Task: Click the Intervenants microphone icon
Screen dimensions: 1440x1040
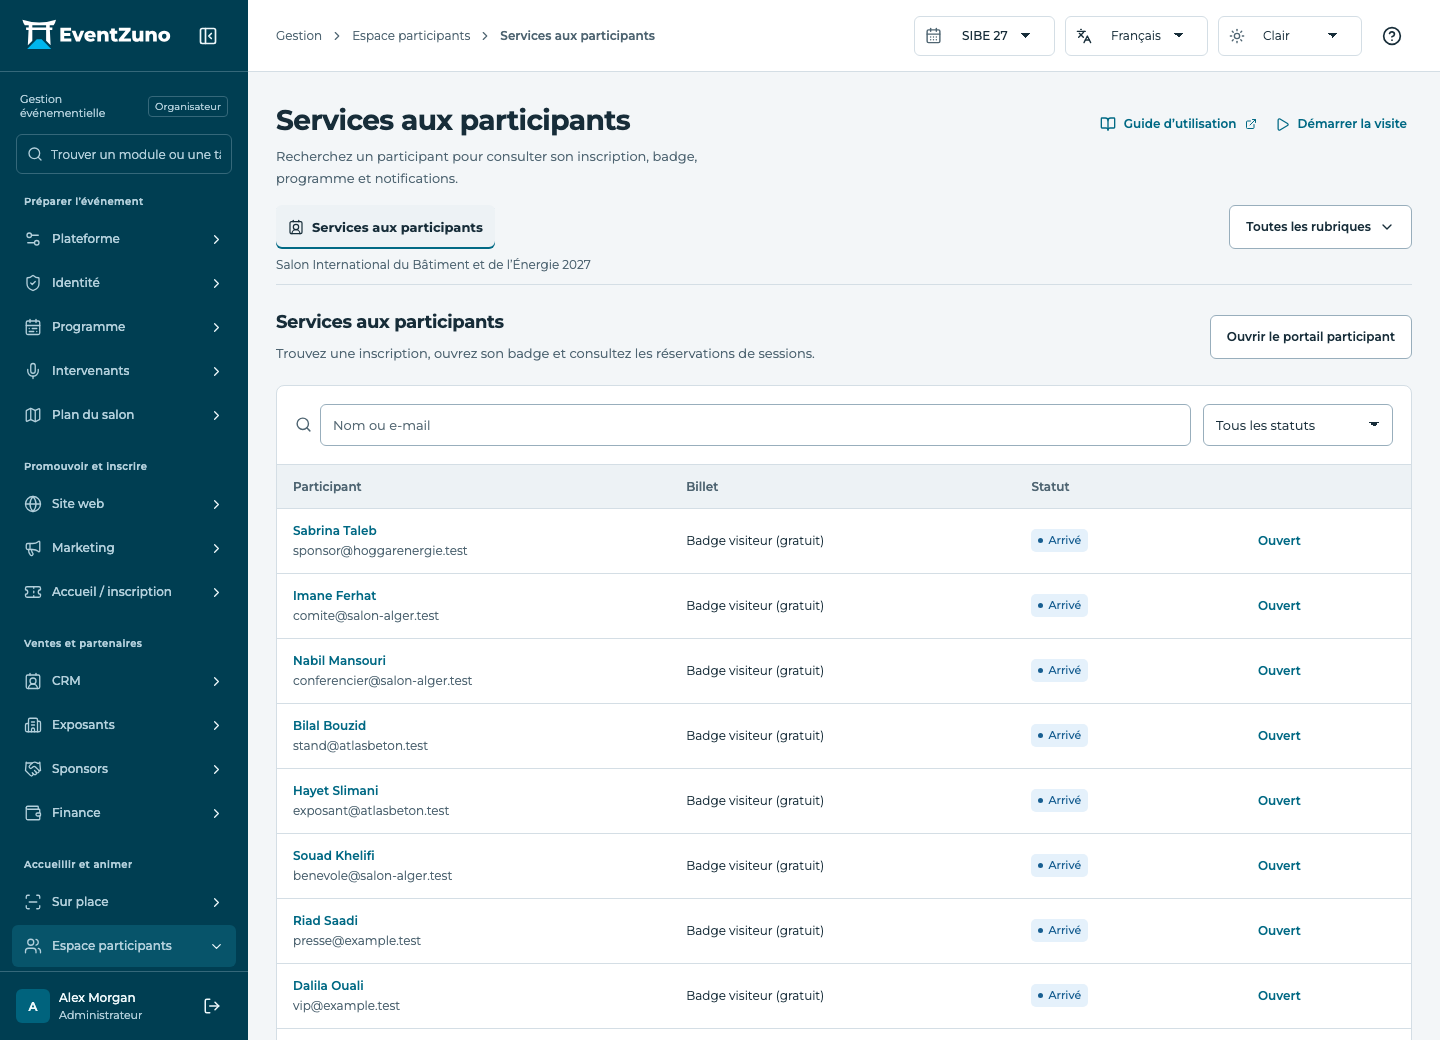Action: (x=33, y=371)
